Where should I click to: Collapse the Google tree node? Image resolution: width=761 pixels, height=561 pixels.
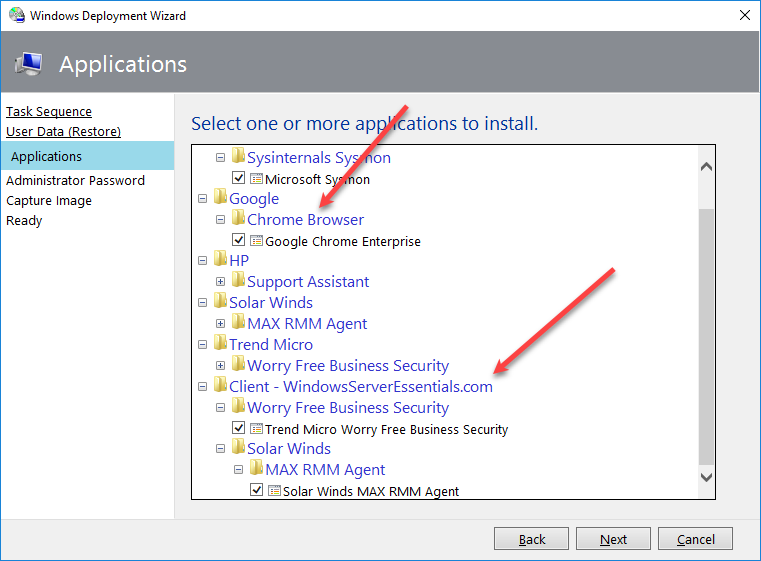tap(203, 199)
